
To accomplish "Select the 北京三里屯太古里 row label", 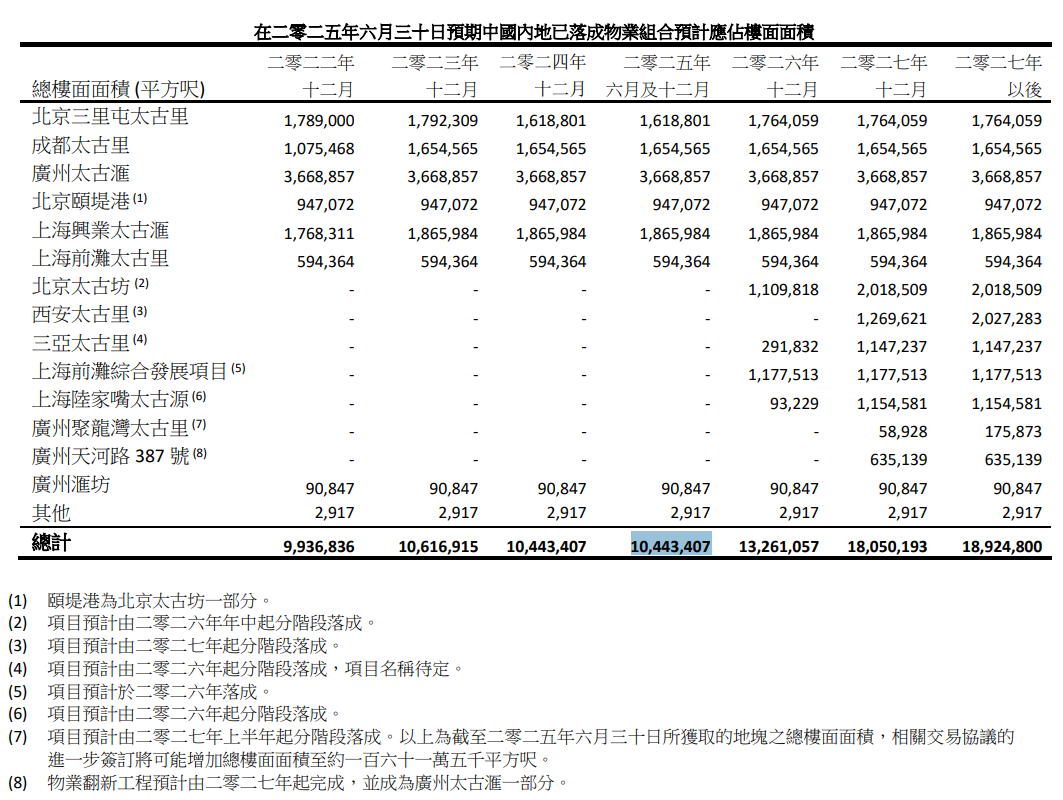I will coord(110,117).
